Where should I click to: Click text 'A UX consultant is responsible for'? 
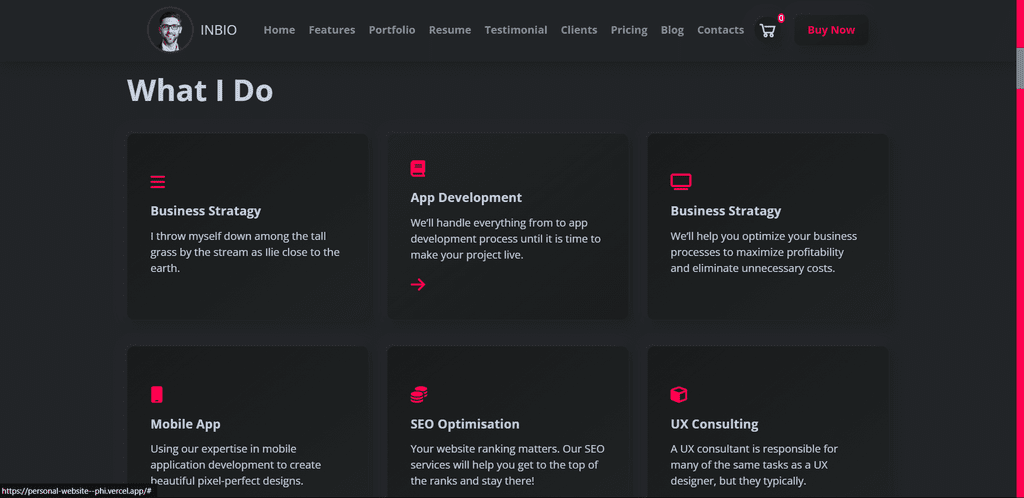754,449
